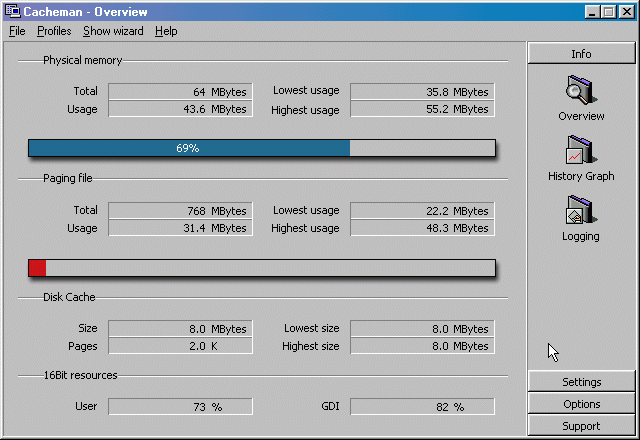Open the Overview magnifier icon
This screenshot has height=440, width=640.
581,90
